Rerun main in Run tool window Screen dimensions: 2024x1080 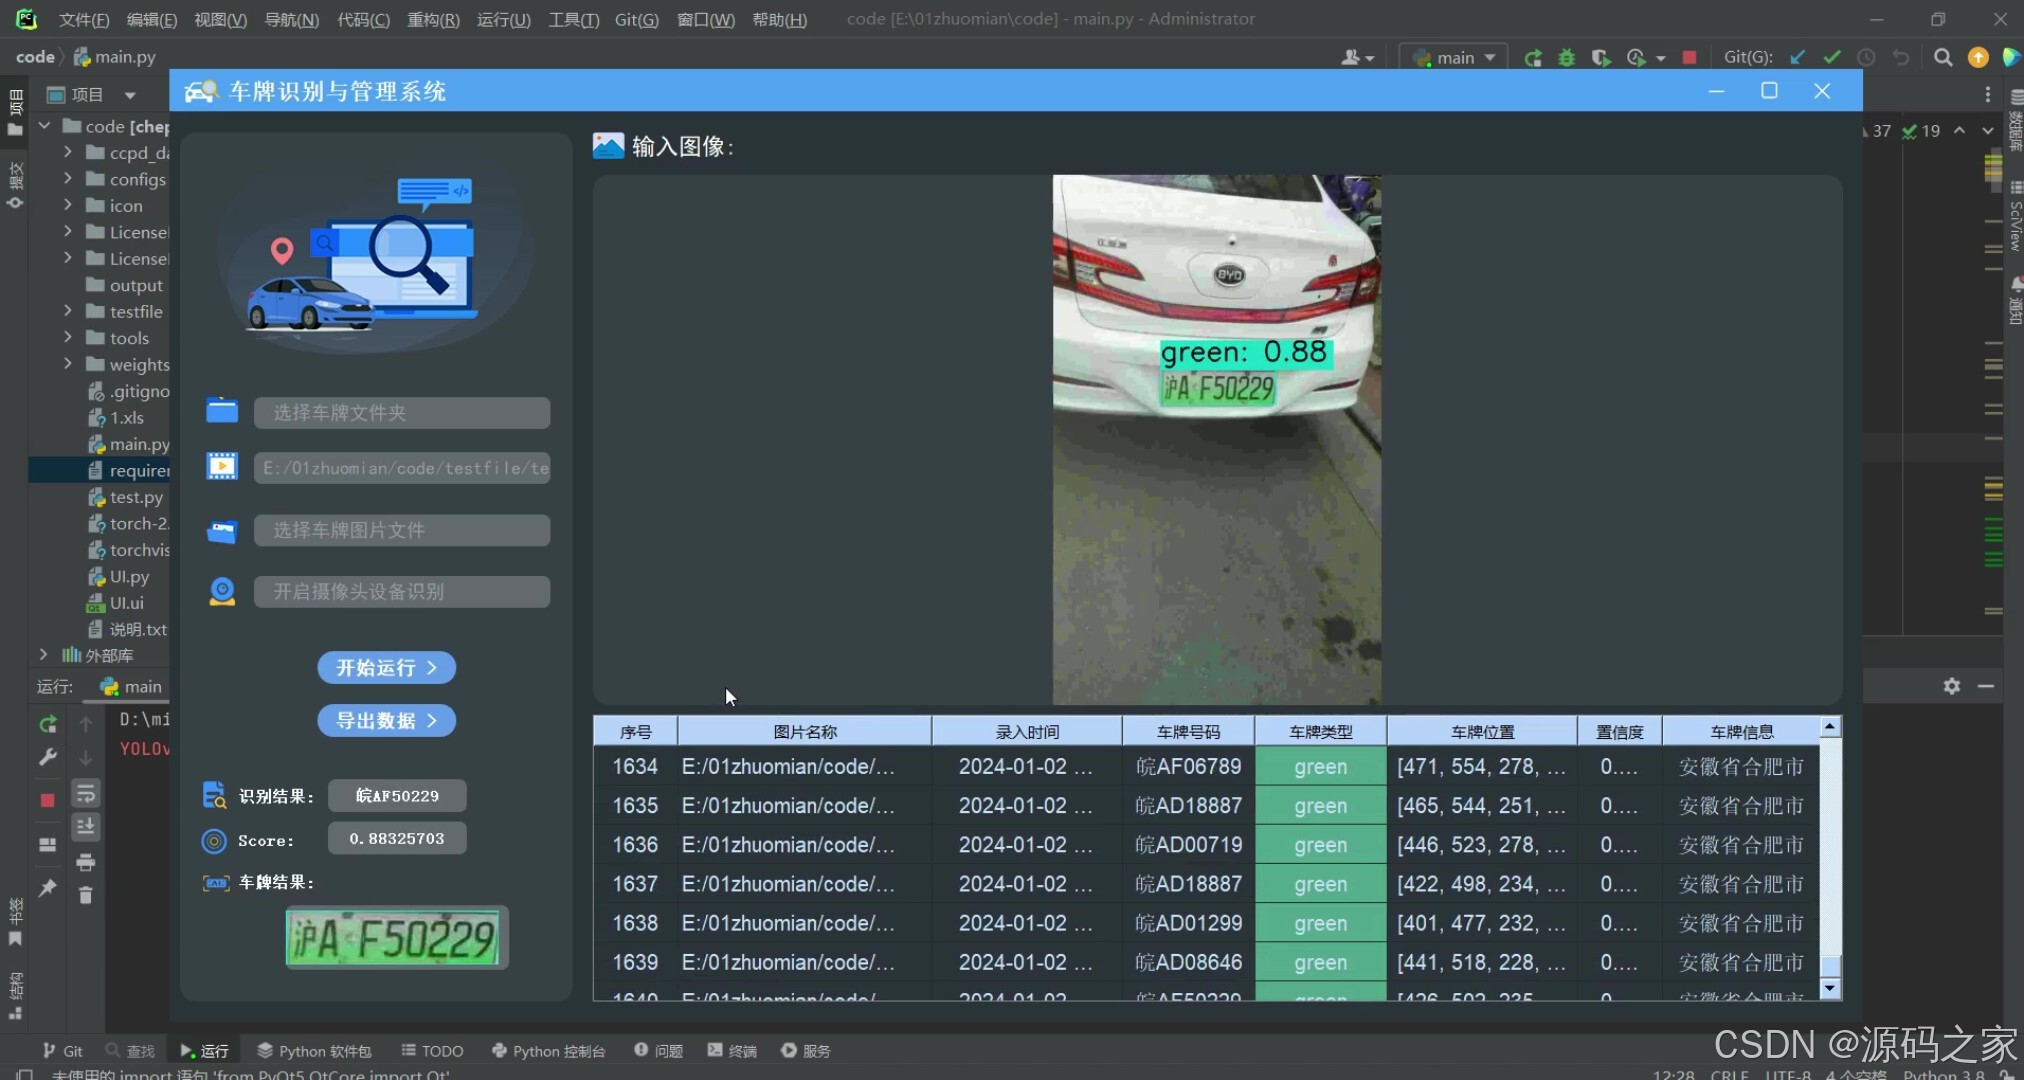pyautogui.click(x=47, y=723)
